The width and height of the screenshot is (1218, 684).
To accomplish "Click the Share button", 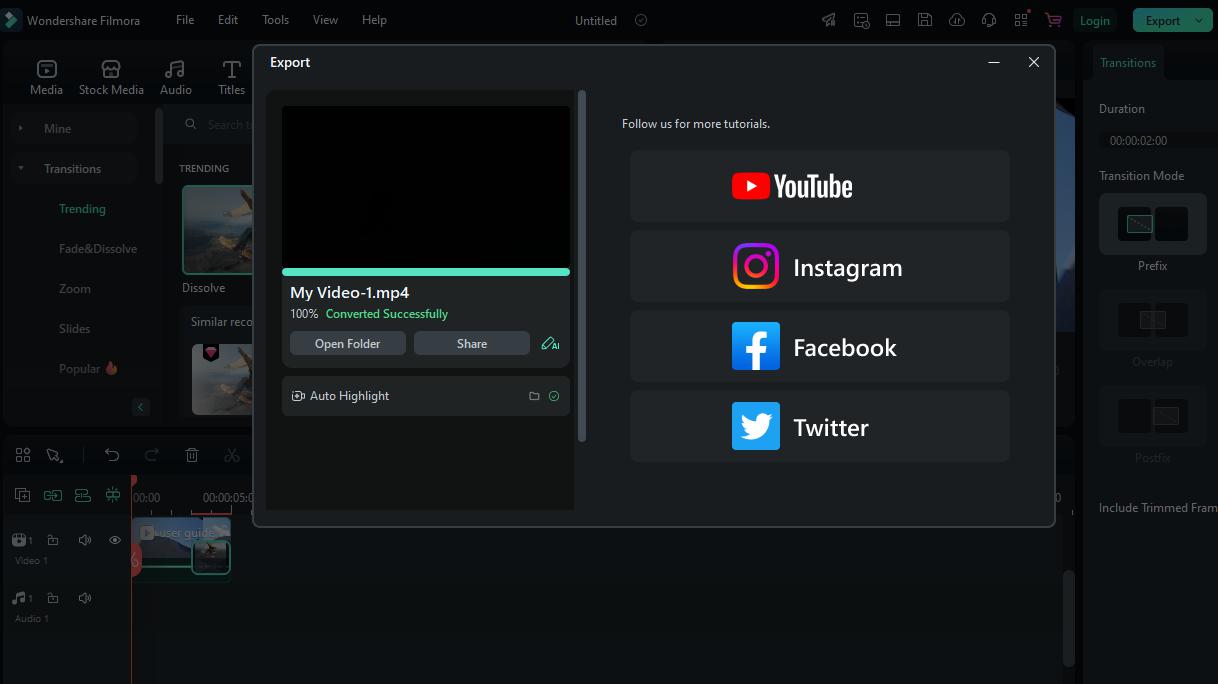I will click(472, 343).
